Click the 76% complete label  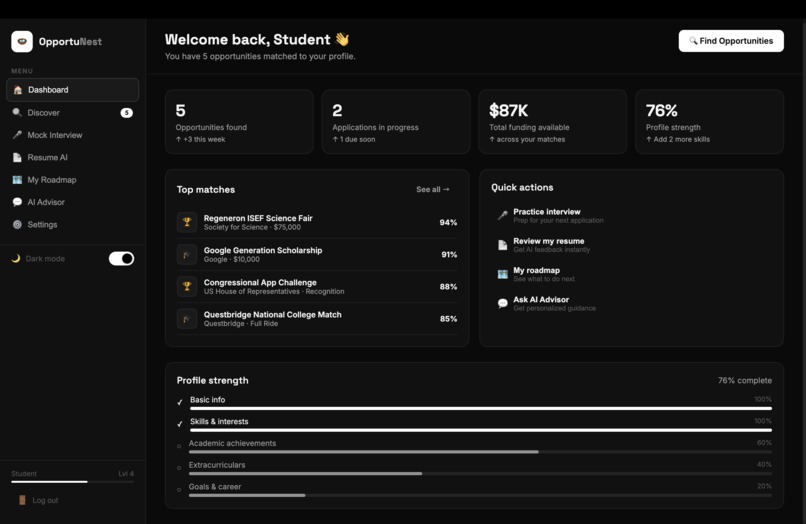745,381
